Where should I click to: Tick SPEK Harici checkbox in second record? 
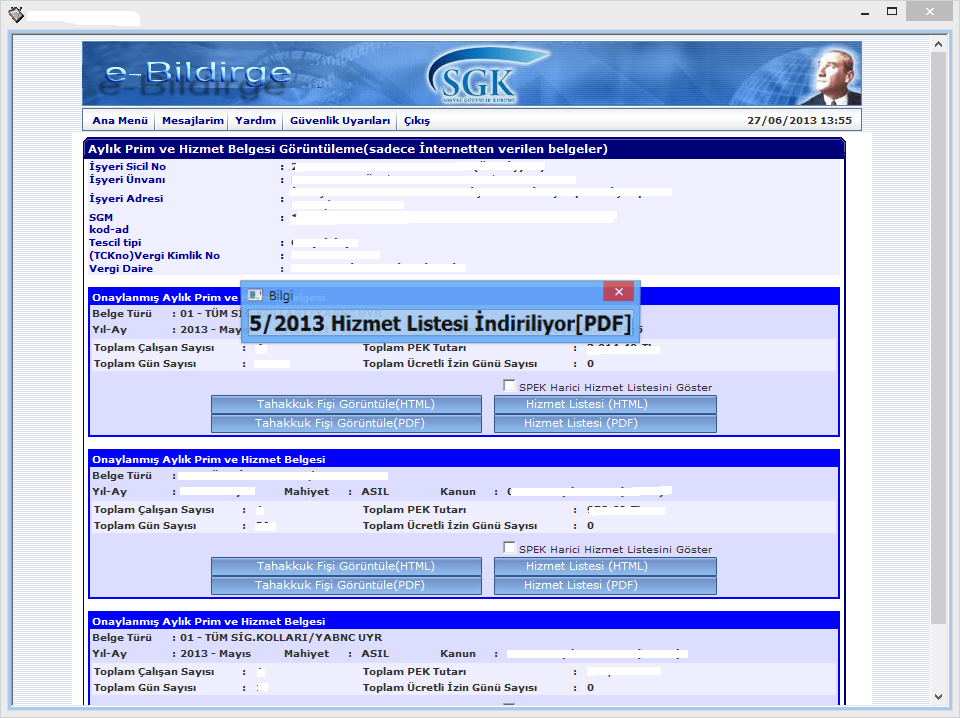510,548
